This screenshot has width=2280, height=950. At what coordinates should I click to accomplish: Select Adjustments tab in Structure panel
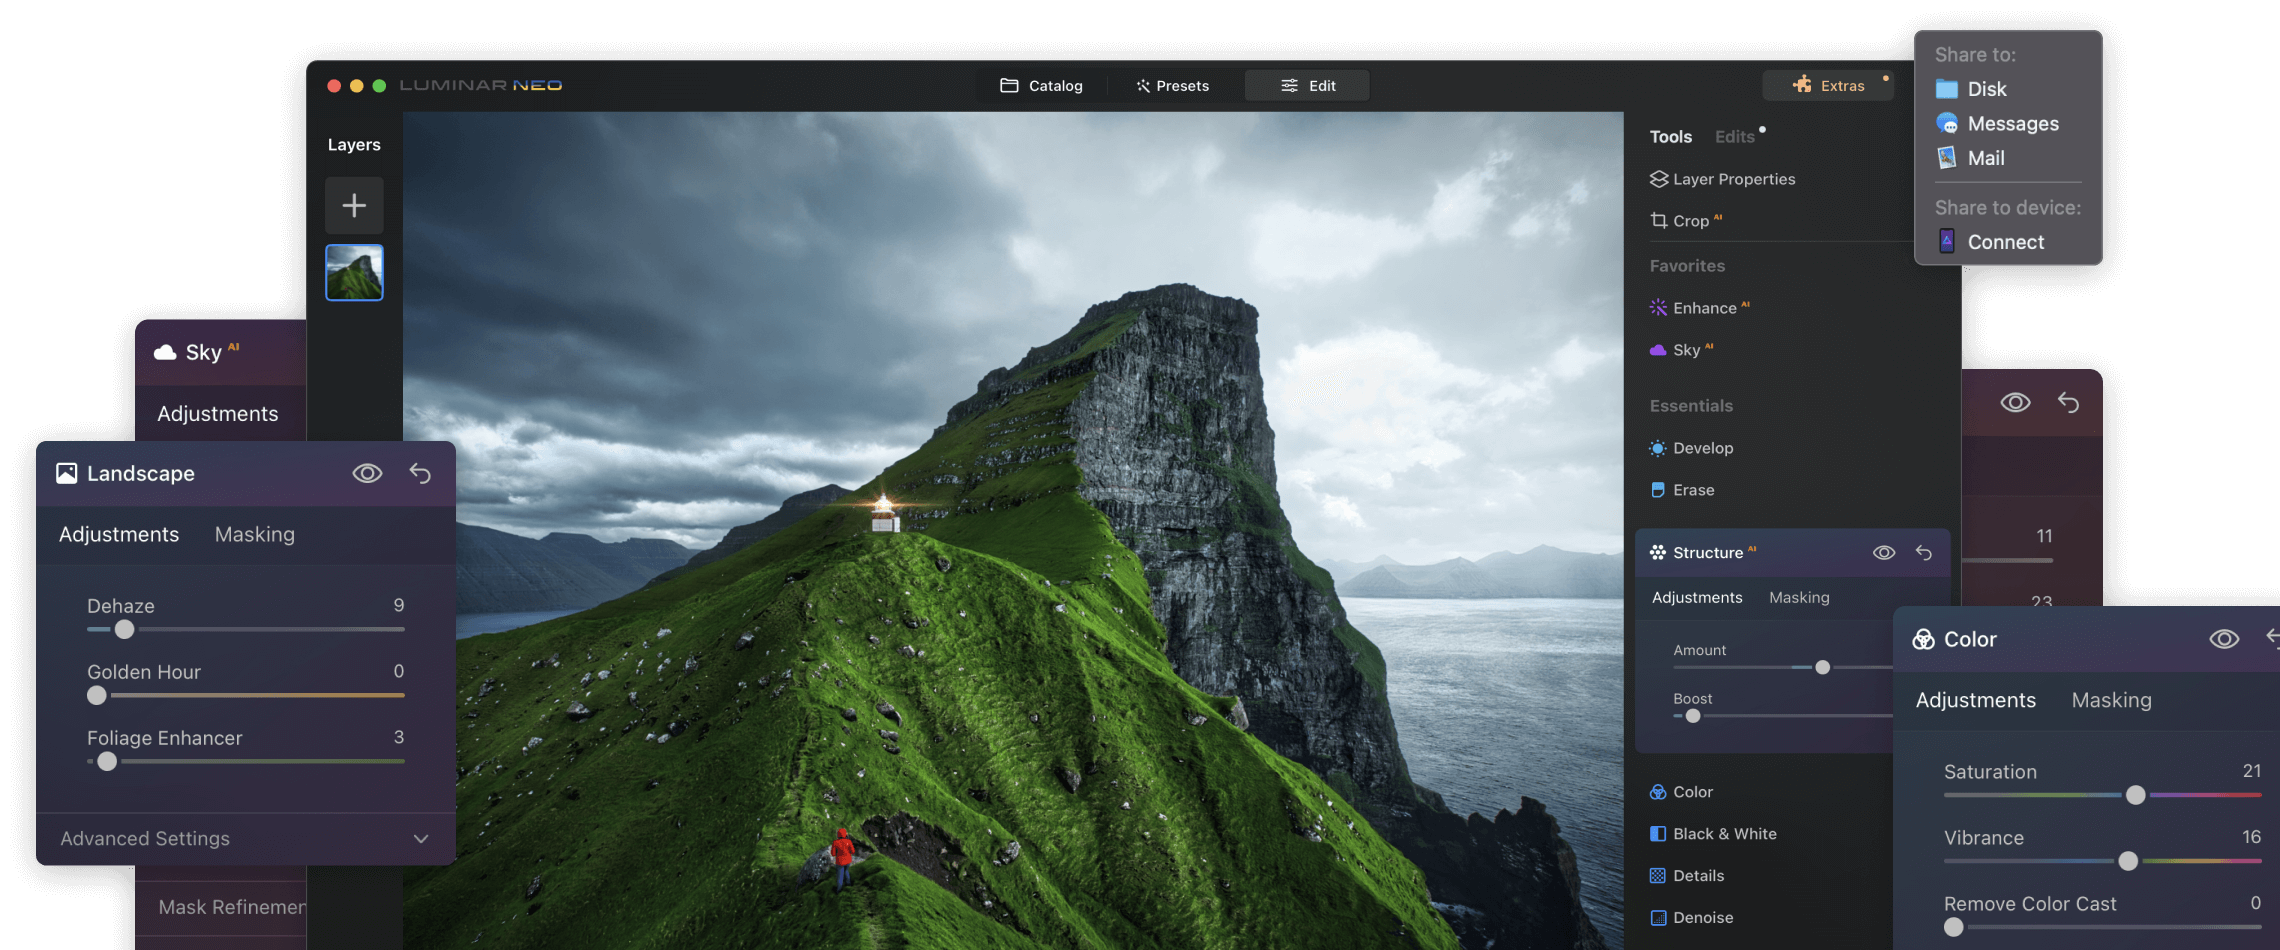coord(1697,597)
